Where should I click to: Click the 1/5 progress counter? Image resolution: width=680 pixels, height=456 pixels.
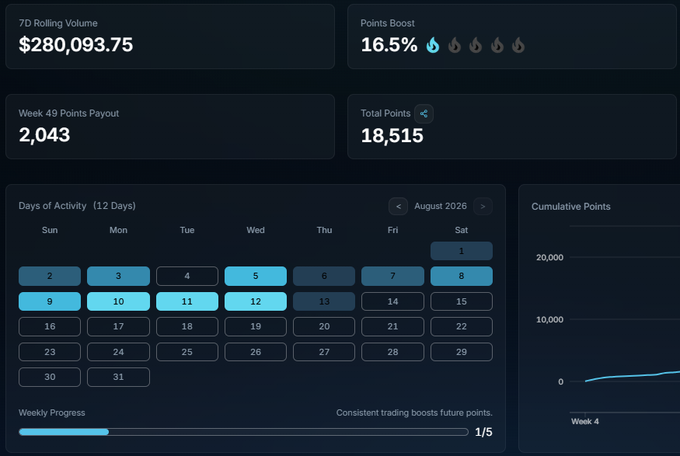pyautogui.click(x=484, y=432)
